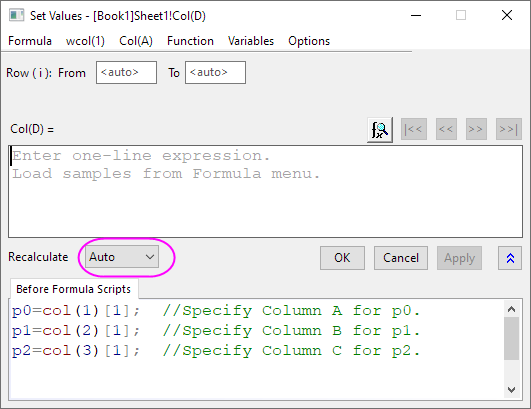Close the Set Values dialog
The width and height of the screenshot is (531, 409).
click(507, 15)
